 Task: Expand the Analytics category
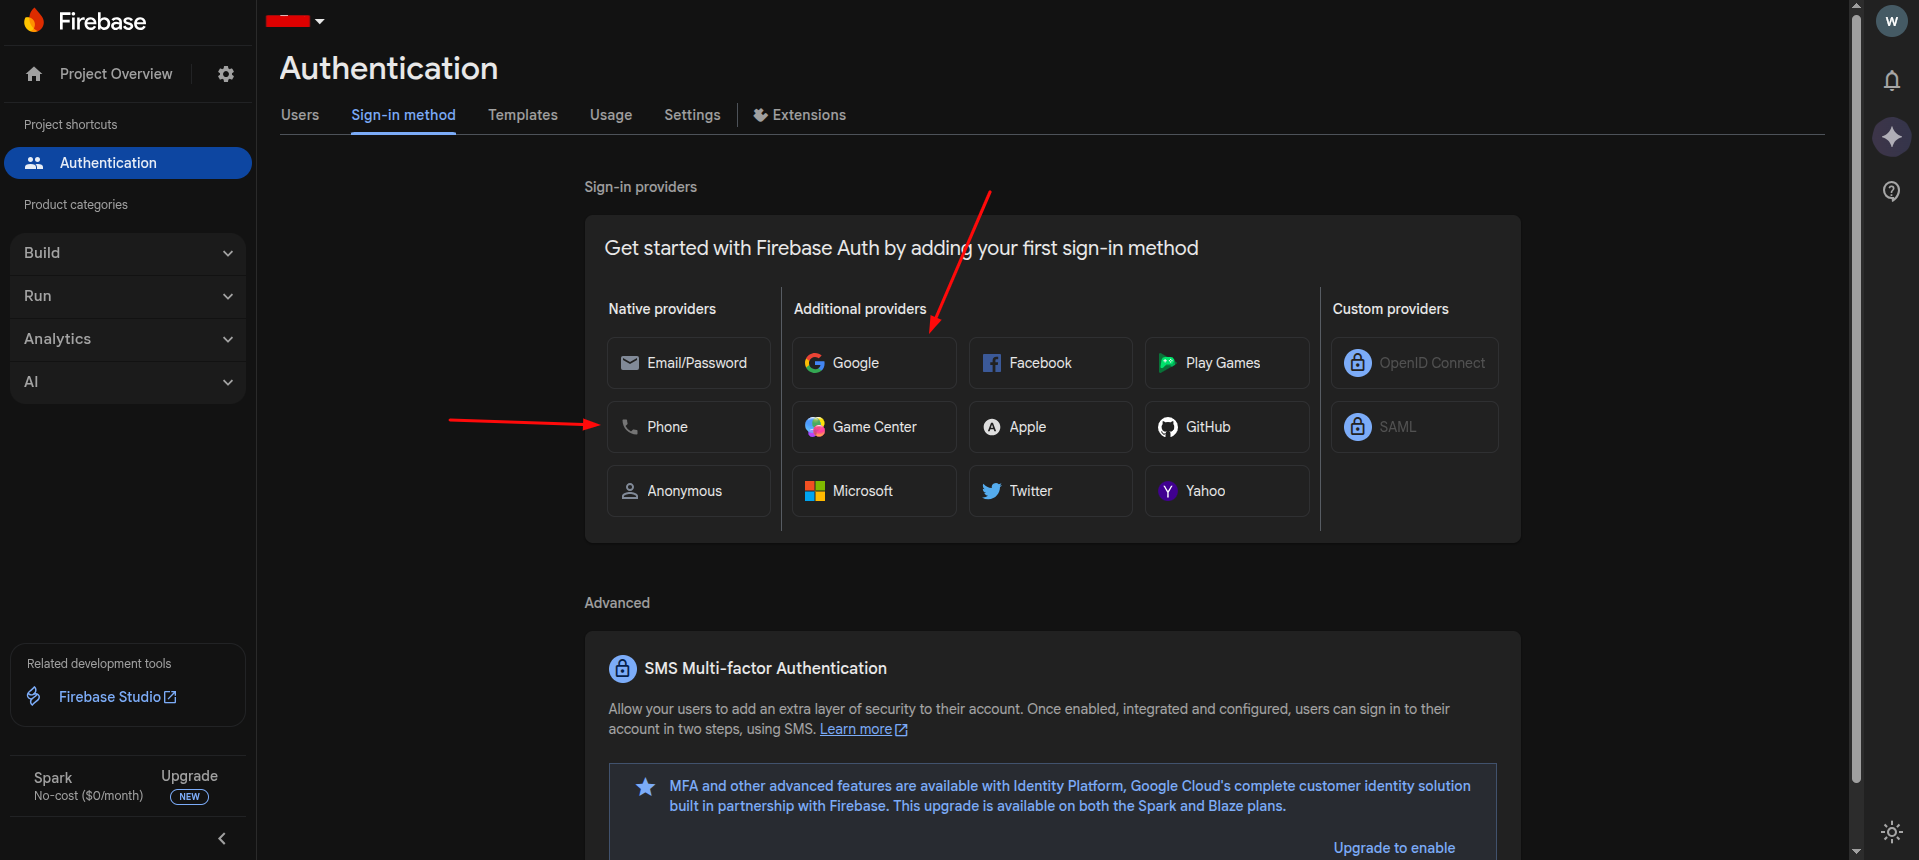(x=128, y=339)
